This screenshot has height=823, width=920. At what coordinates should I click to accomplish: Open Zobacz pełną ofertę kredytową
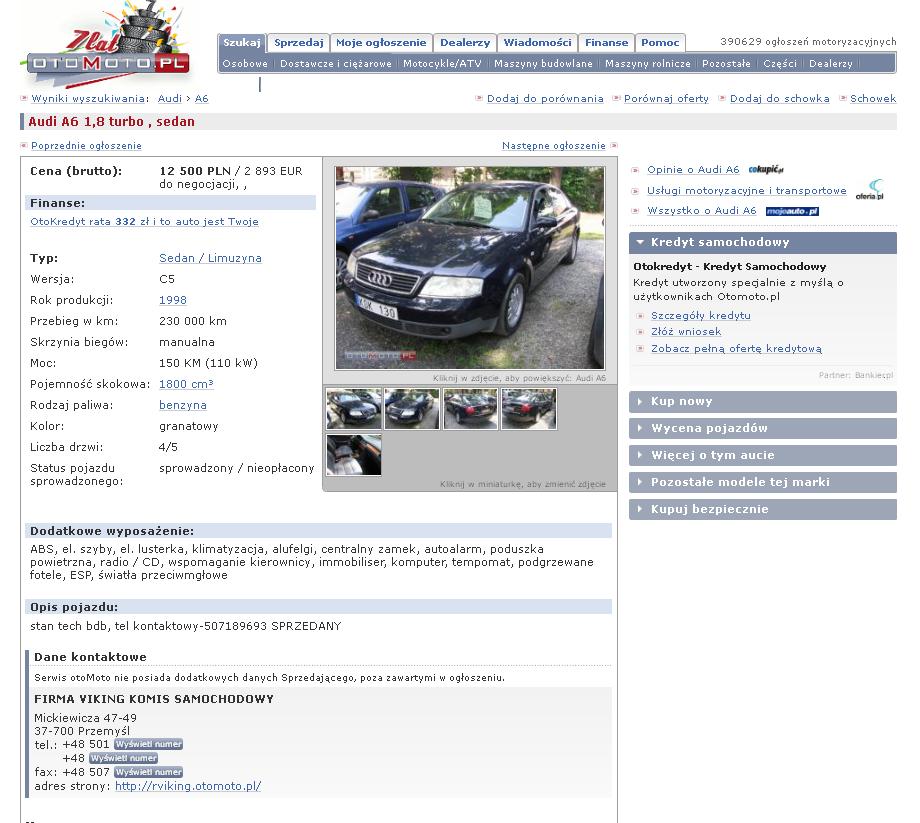tap(736, 349)
